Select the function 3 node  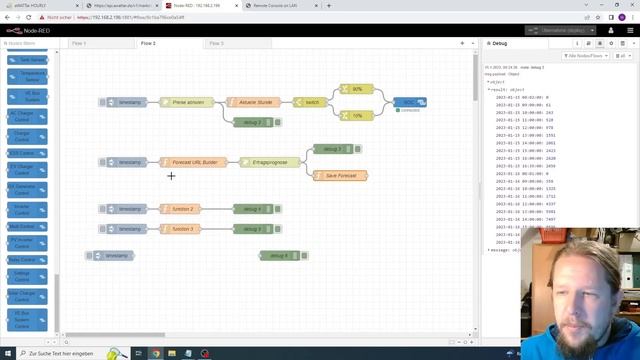[180, 229]
